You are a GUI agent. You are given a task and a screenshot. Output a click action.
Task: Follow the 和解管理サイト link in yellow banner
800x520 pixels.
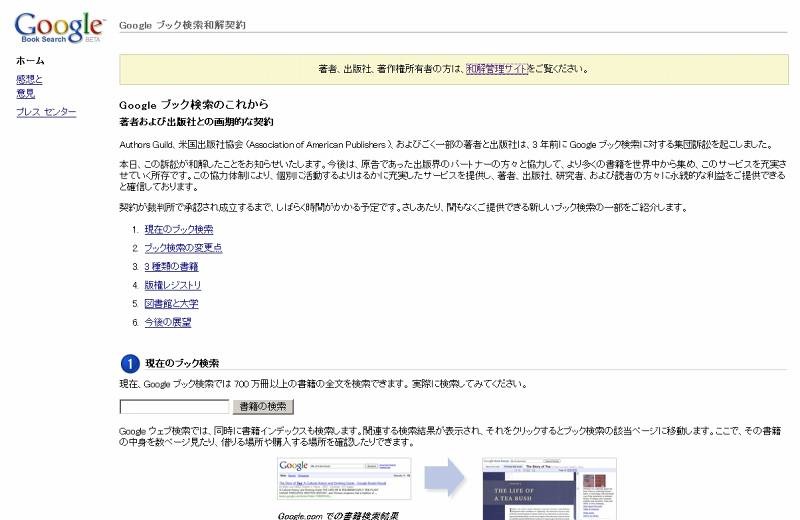tap(496, 69)
